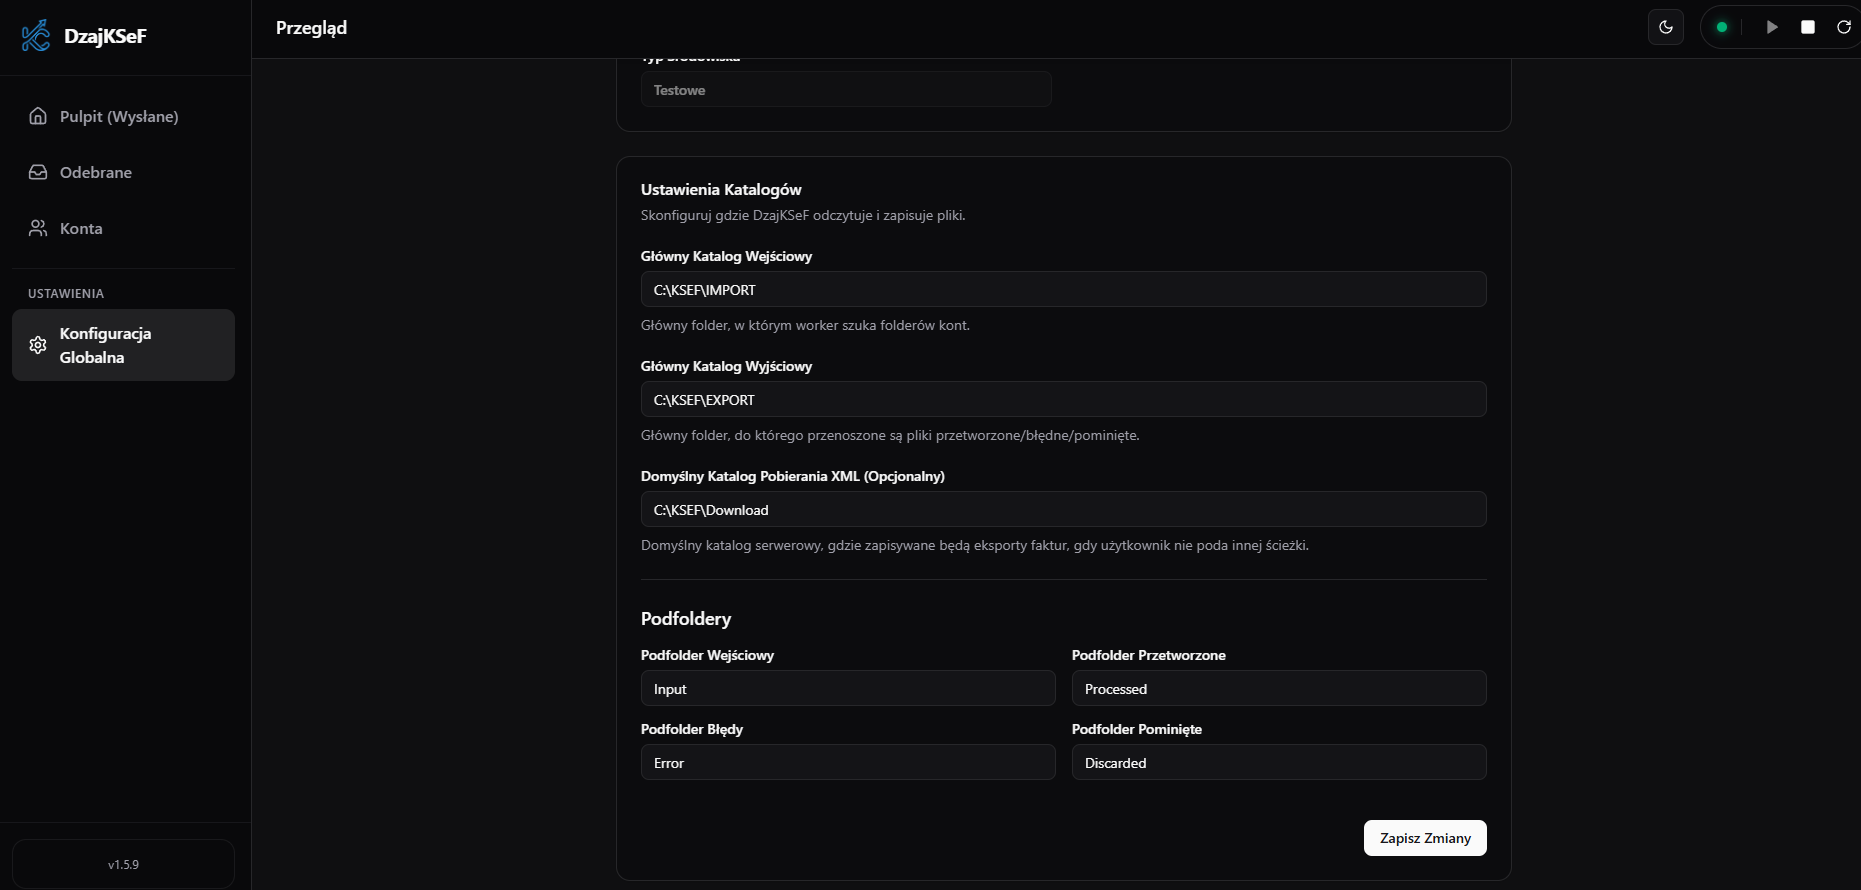Screen dimensions: 1861x890
Task: Click the DzajKSeF logo icon
Action: pos(36,36)
